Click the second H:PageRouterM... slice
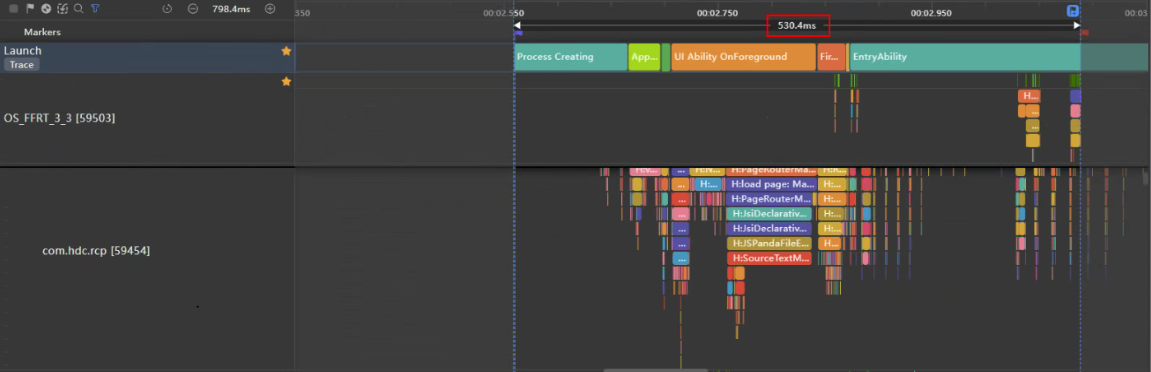1151x372 pixels. tap(770, 199)
